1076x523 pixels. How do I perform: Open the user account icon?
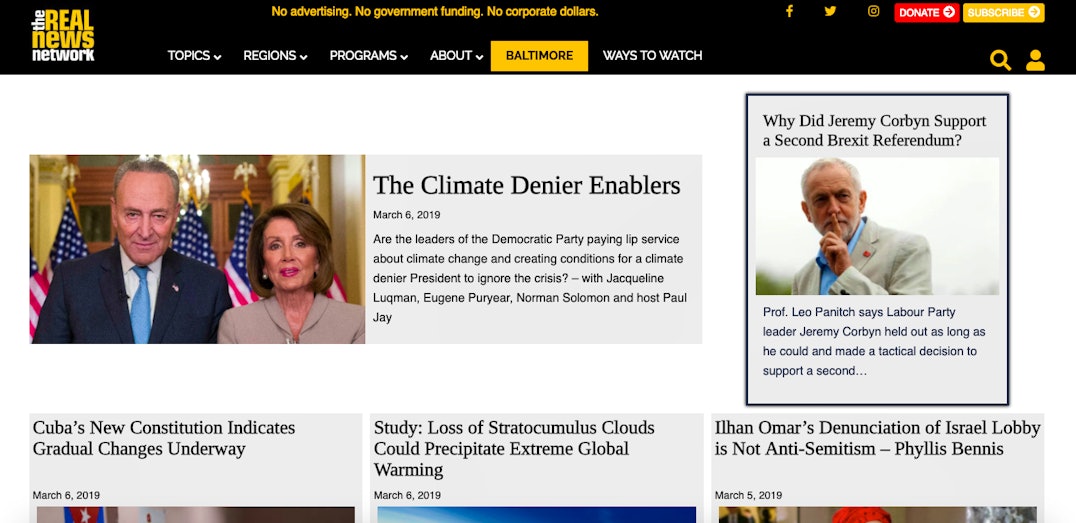(x=1035, y=60)
